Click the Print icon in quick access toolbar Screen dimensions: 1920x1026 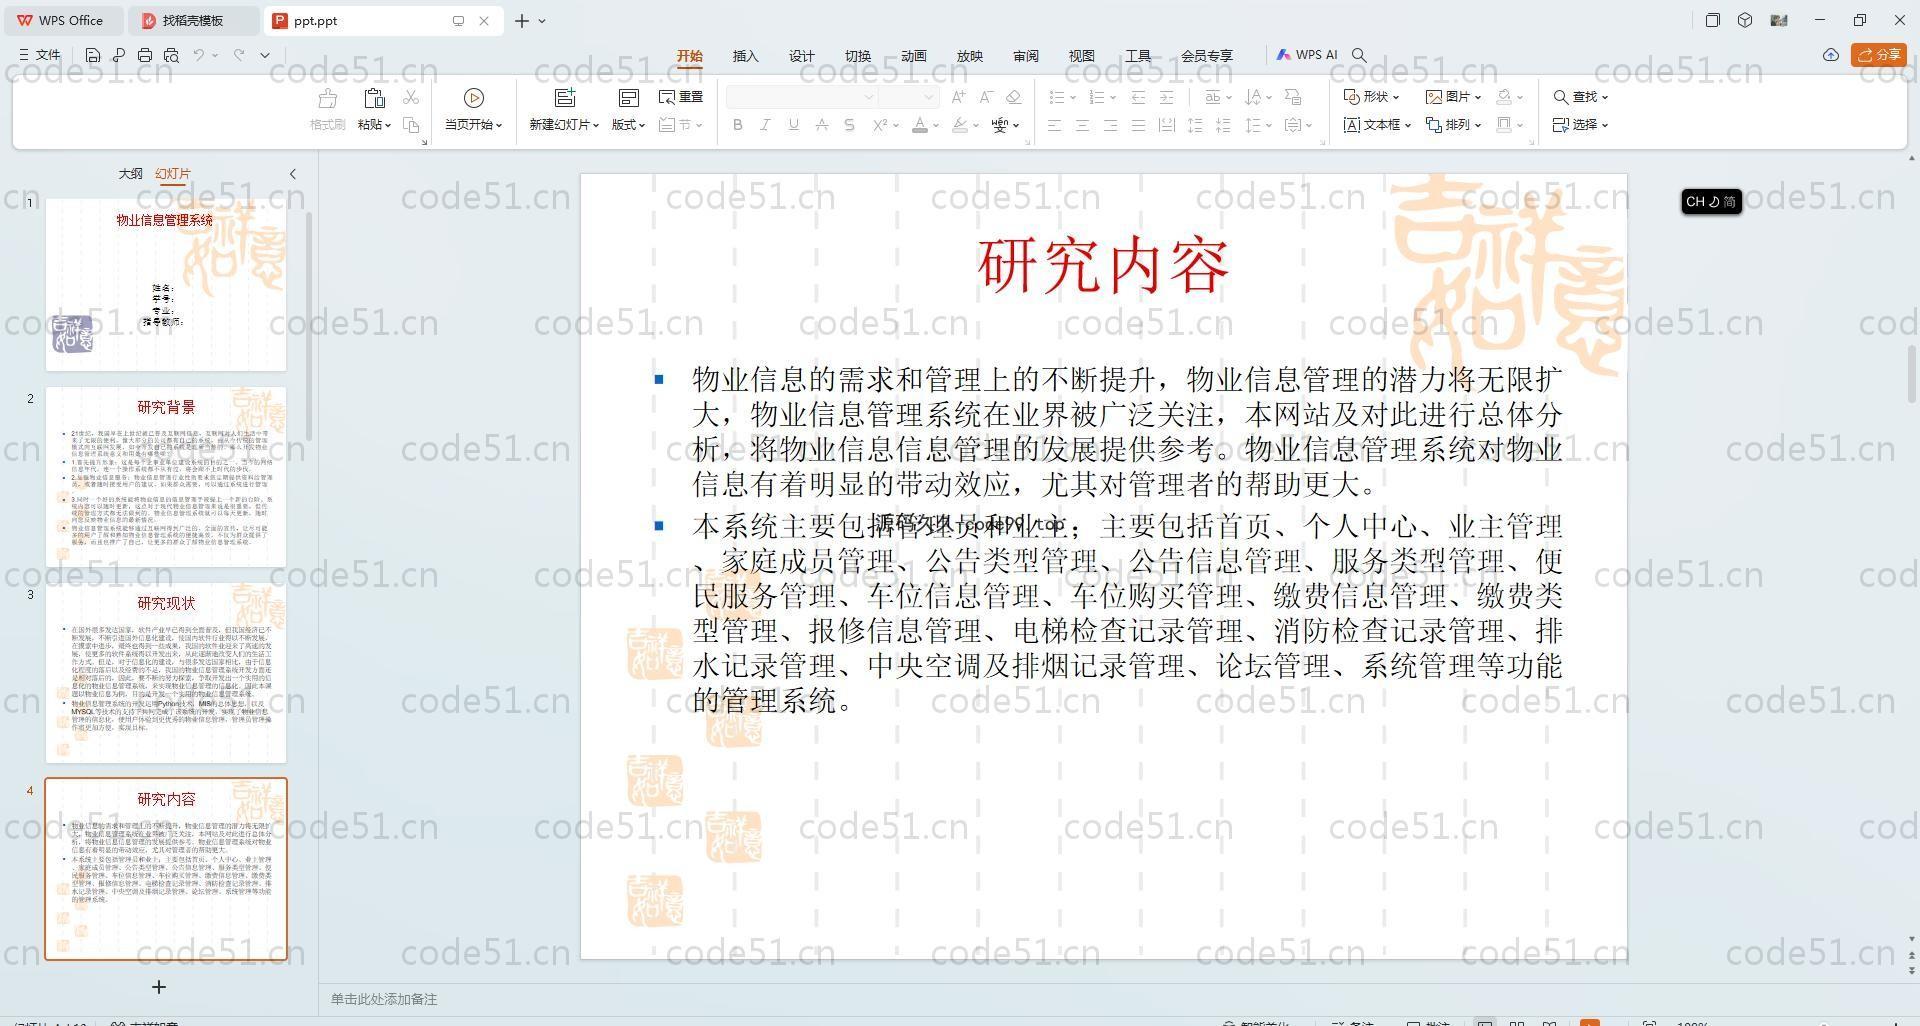click(x=145, y=55)
